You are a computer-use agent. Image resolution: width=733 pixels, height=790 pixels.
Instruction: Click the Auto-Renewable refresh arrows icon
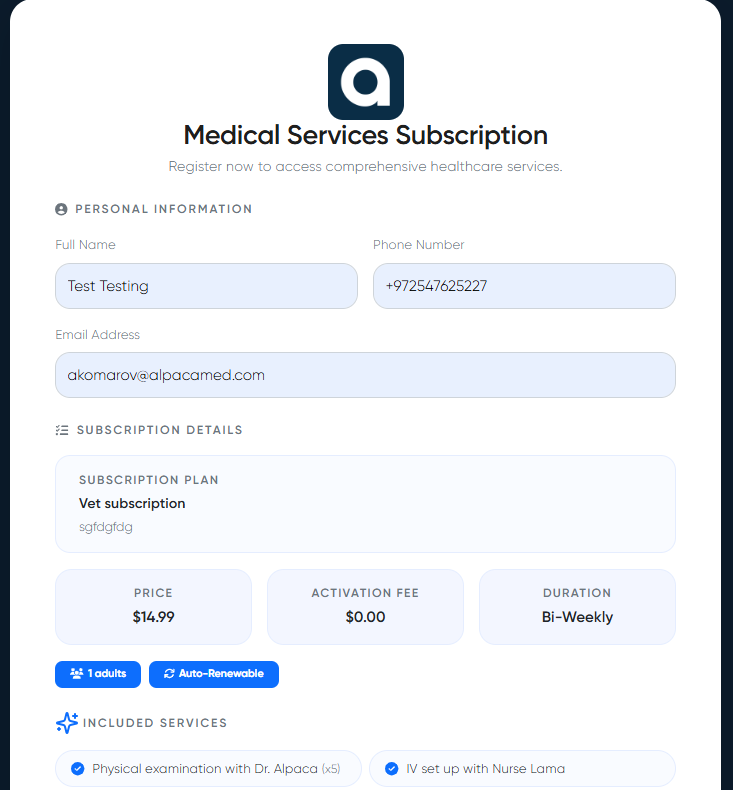(x=169, y=674)
